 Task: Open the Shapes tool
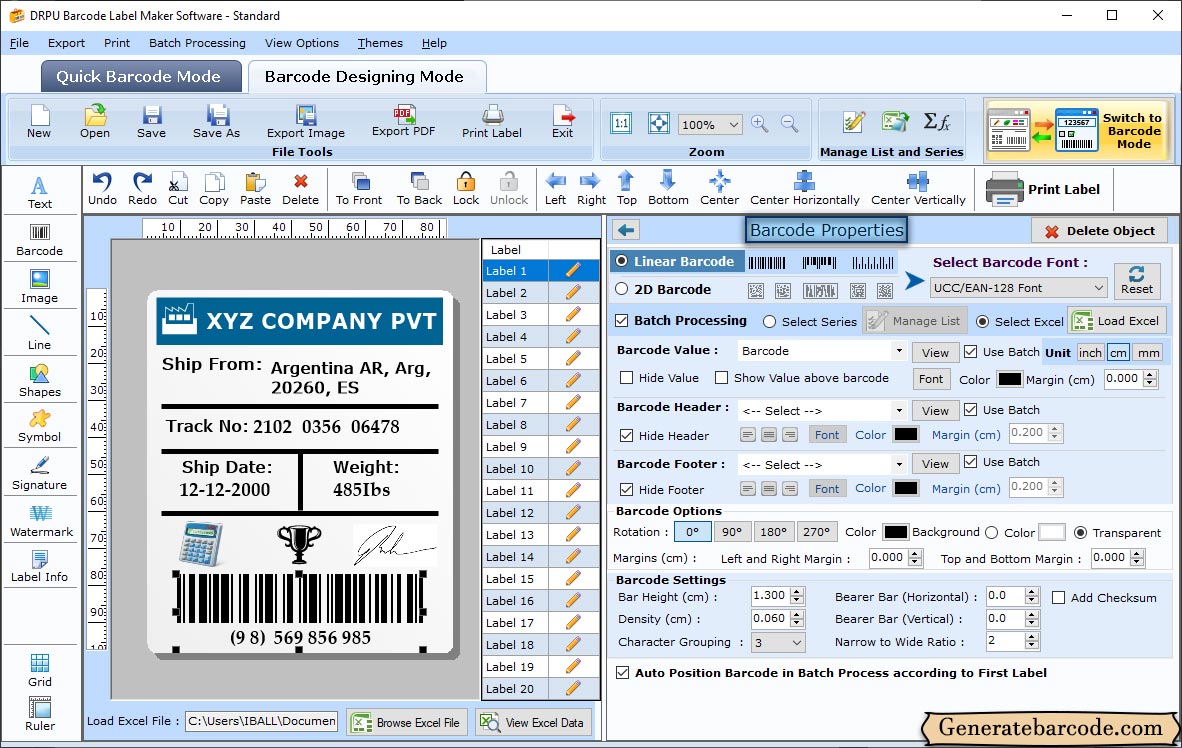[x=39, y=381]
